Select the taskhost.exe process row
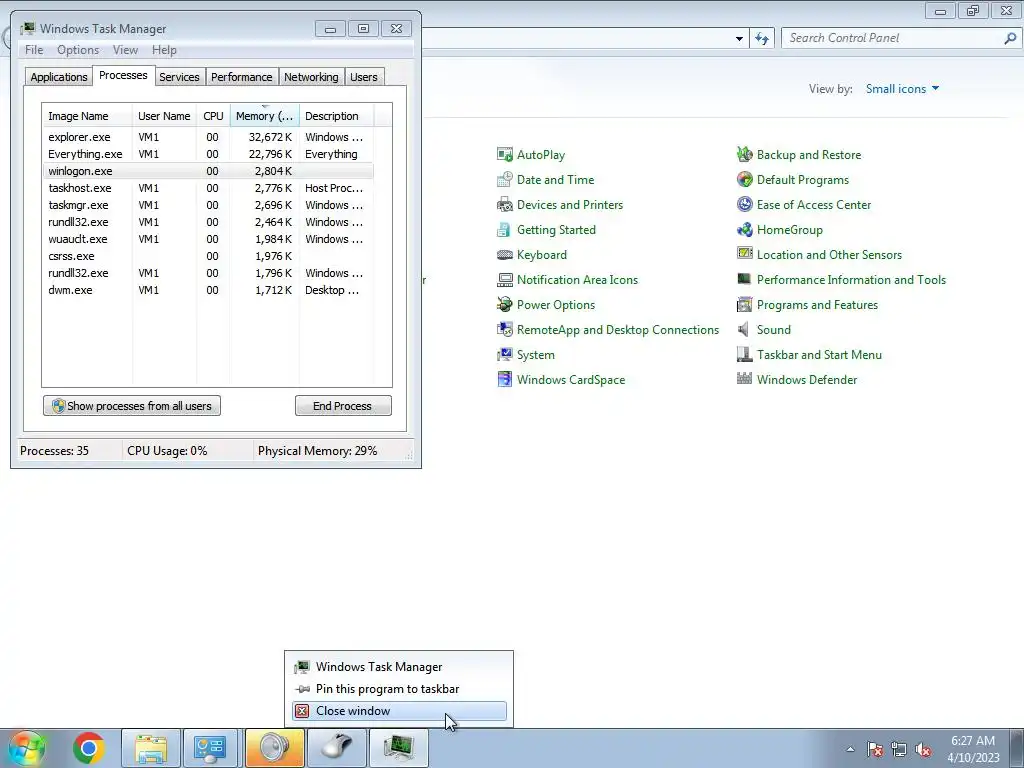The width and height of the screenshot is (1024, 768). [208, 188]
